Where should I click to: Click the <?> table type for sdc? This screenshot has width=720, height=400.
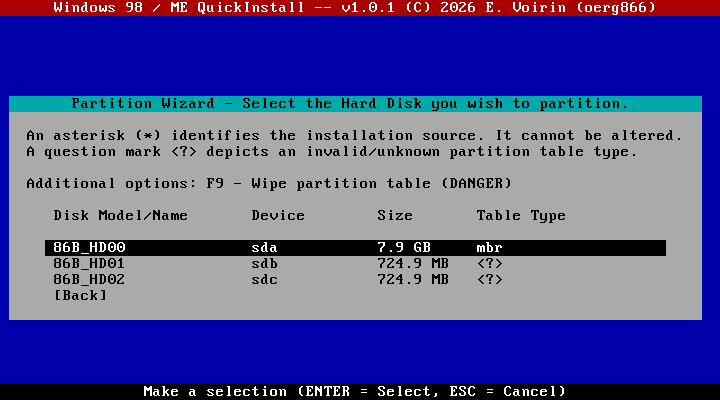(489, 280)
